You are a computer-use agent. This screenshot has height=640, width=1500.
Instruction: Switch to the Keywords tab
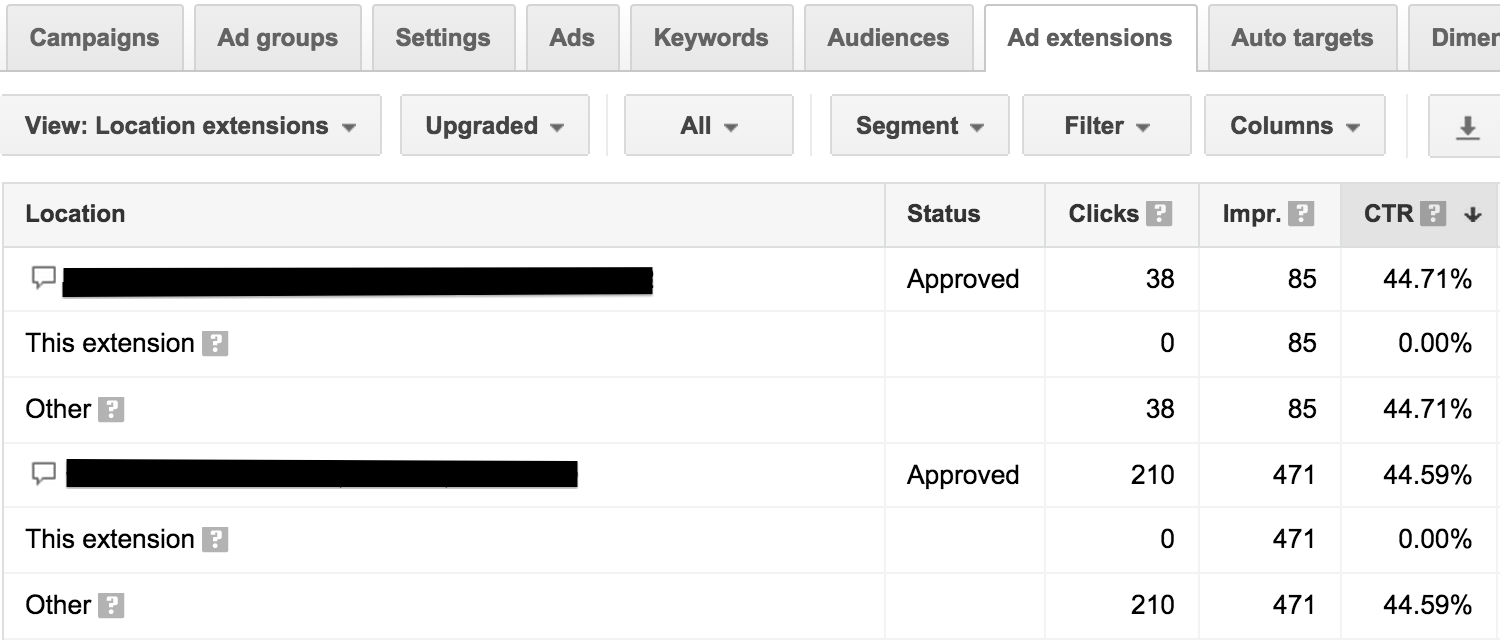click(711, 38)
